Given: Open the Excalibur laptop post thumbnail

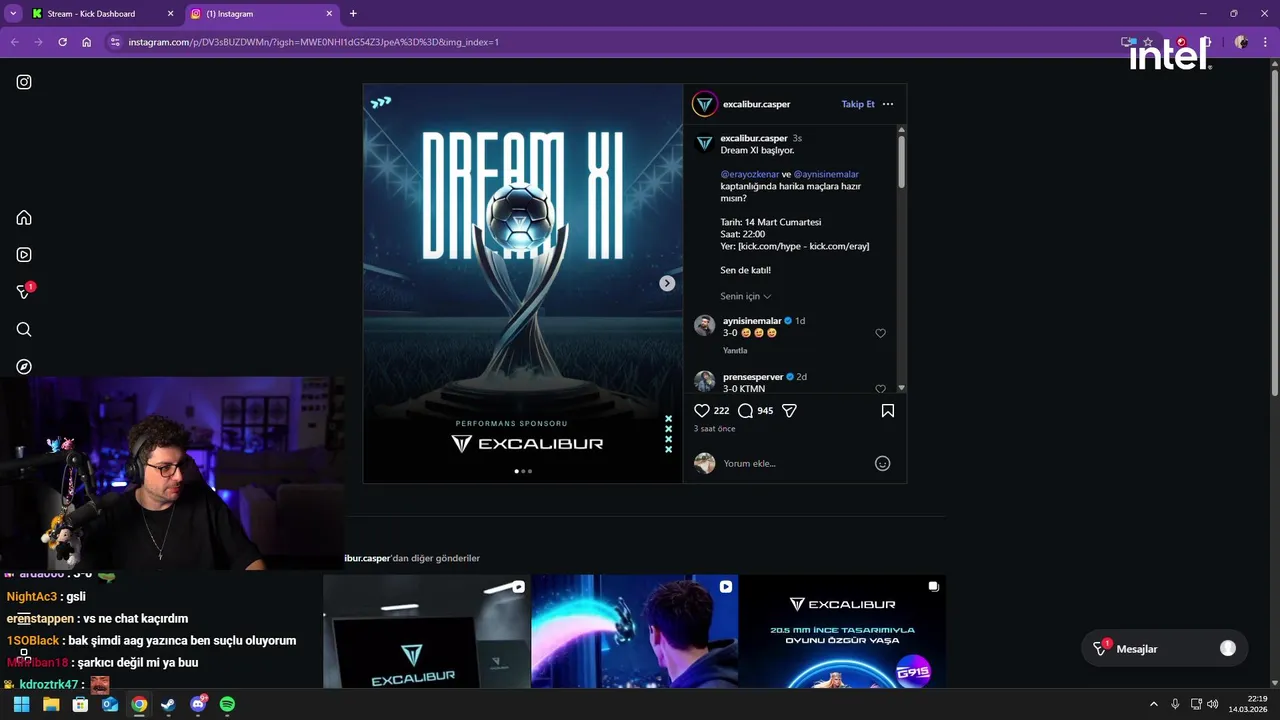Looking at the screenshot, I should 427,631.
